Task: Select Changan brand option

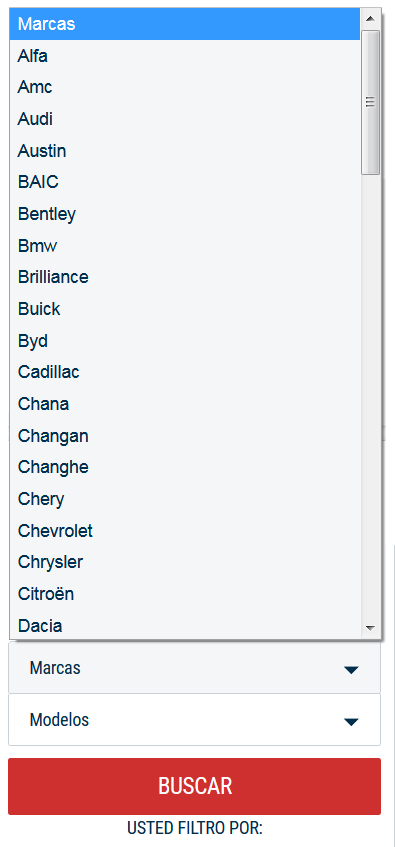Action: [185, 436]
